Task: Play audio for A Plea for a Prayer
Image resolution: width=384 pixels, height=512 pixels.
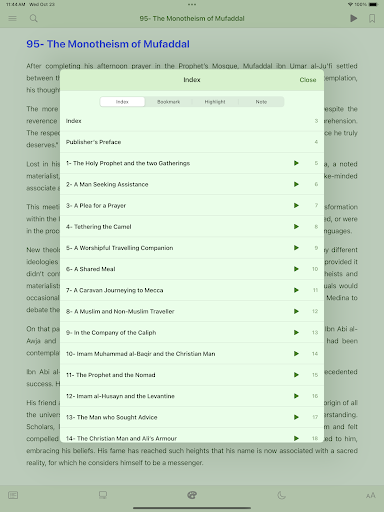Action: point(296,205)
